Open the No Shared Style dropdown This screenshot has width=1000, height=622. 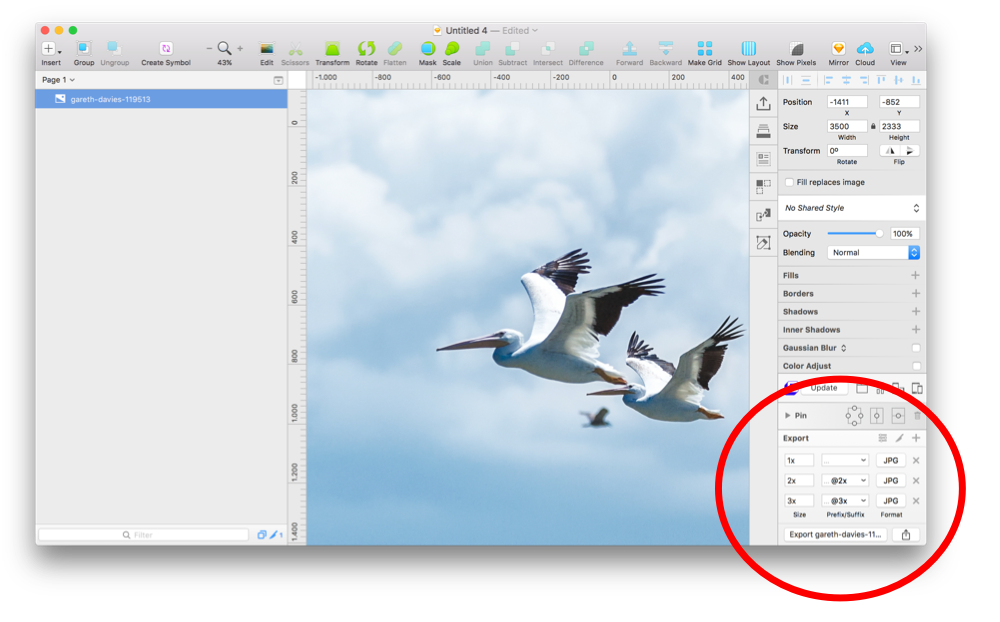point(851,208)
